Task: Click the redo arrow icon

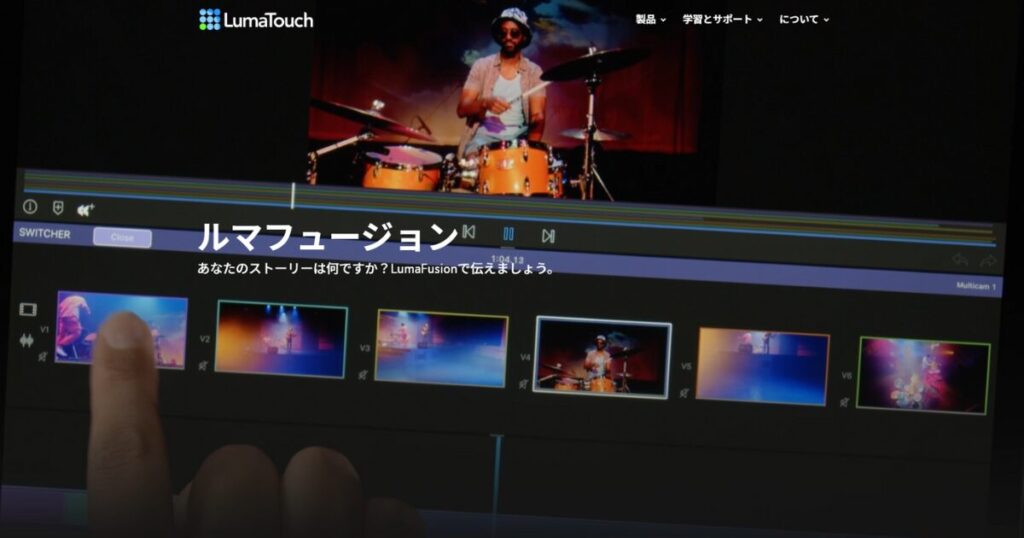Action: coord(987,261)
